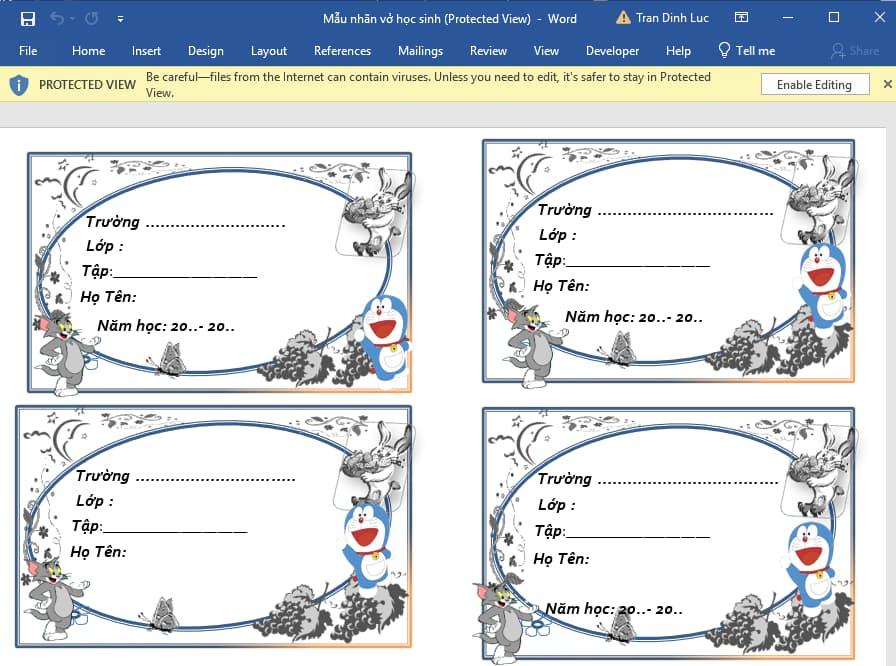This screenshot has width=896, height=666.
Task: Open the Developer tab
Action: (613, 51)
